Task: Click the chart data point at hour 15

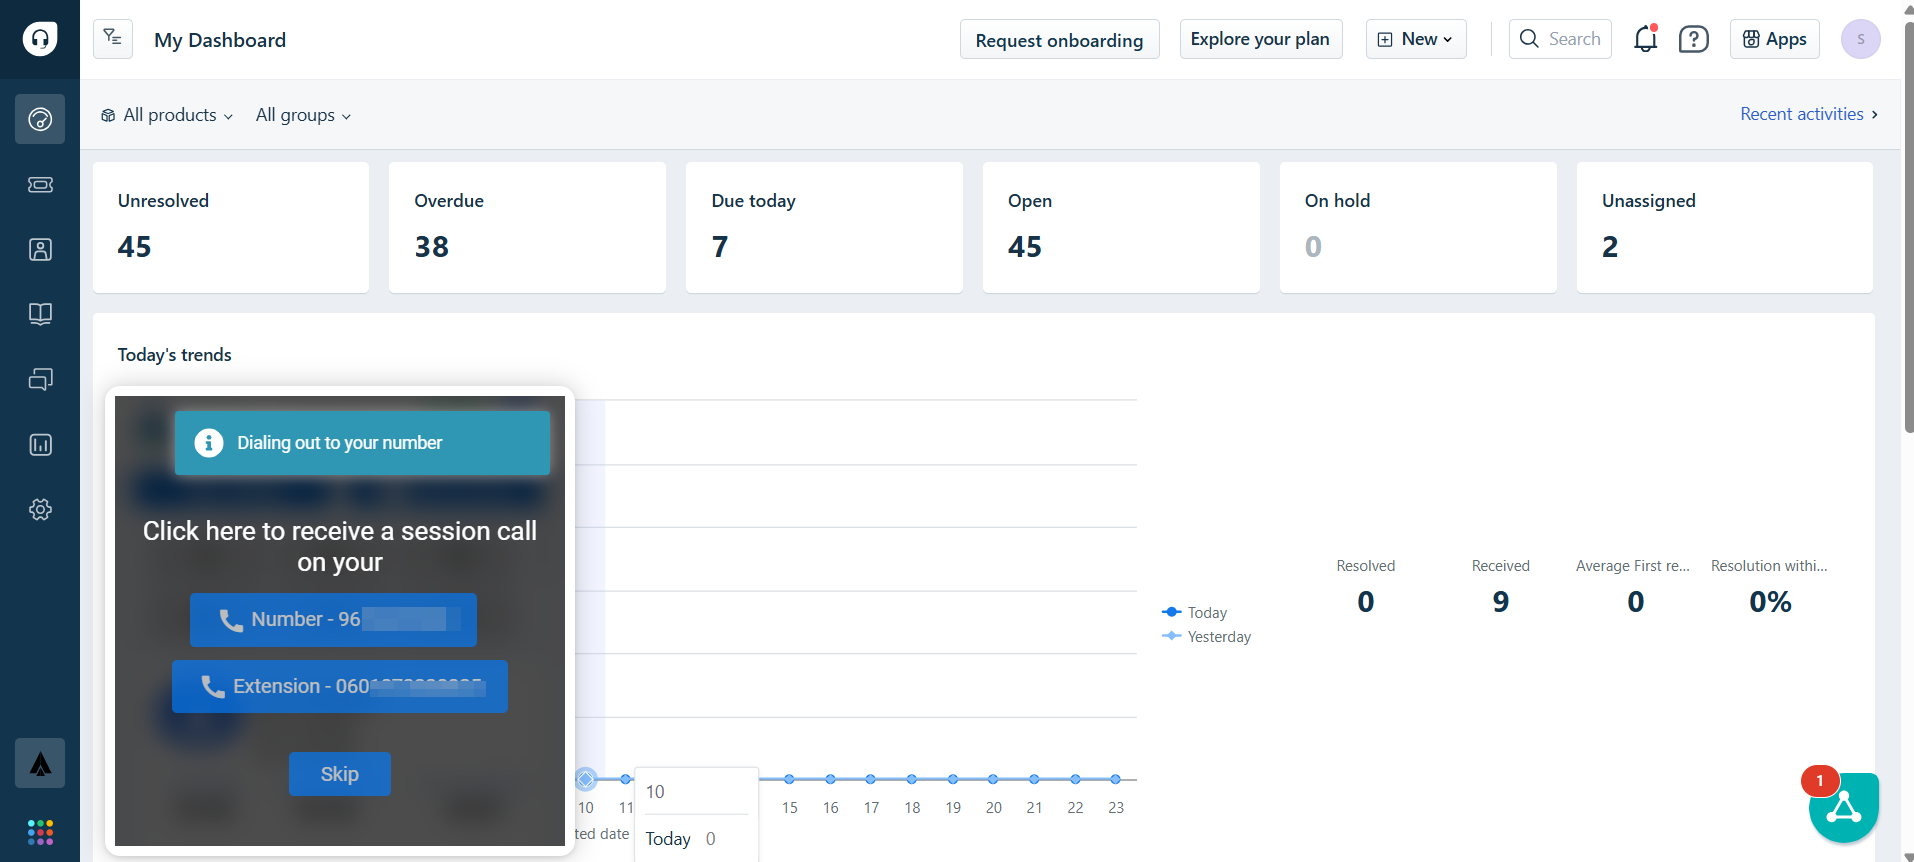Action: point(789,779)
